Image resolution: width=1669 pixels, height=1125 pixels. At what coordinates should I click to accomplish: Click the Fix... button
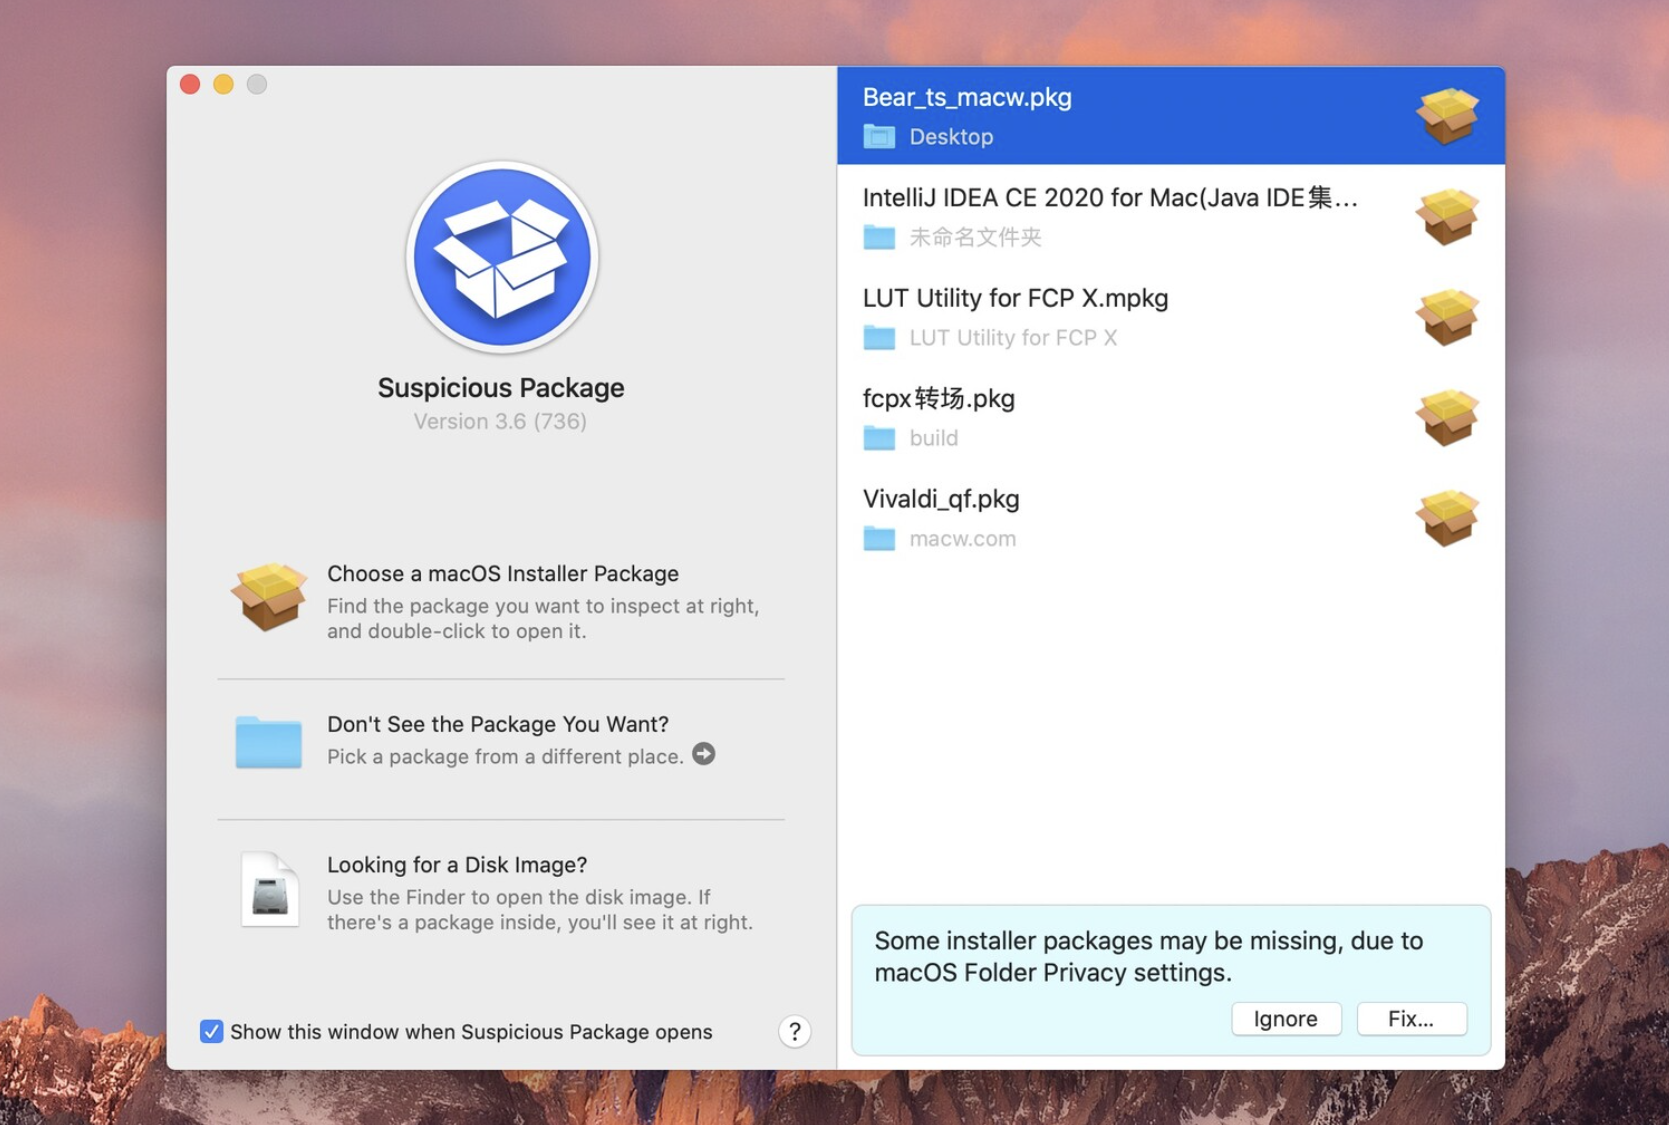tap(1411, 1018)
